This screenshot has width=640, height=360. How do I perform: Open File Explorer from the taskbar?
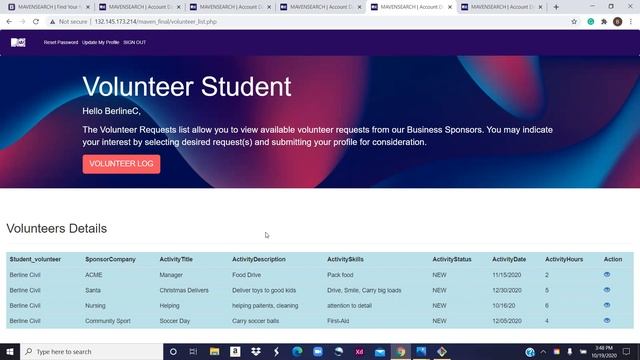[214, 351]
